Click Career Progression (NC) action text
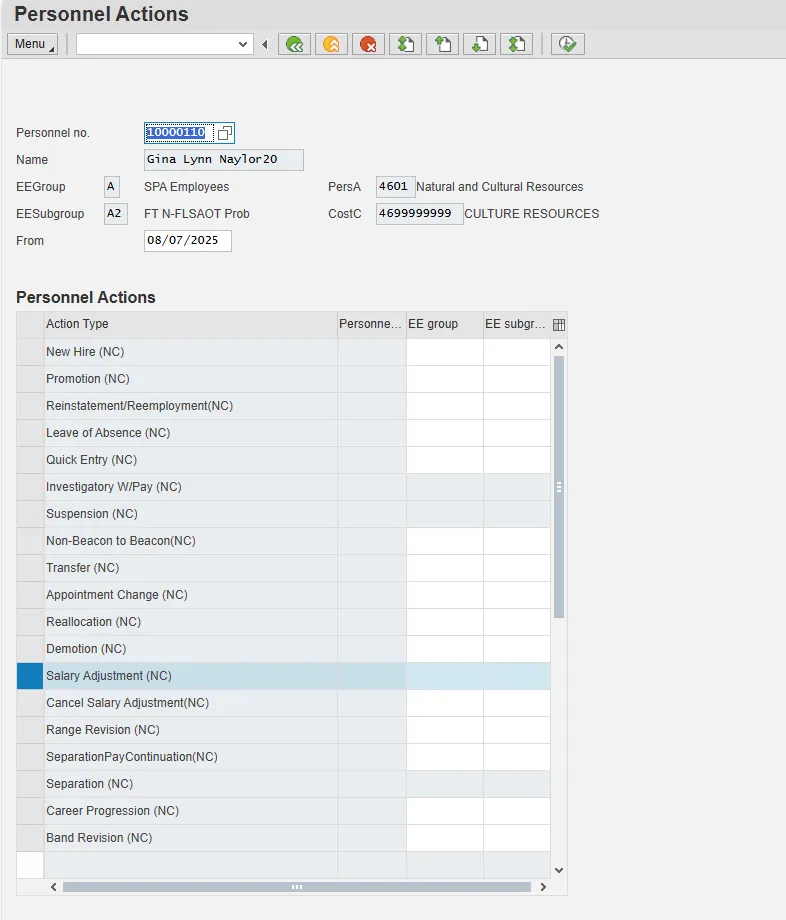 (x=113, y=811)
